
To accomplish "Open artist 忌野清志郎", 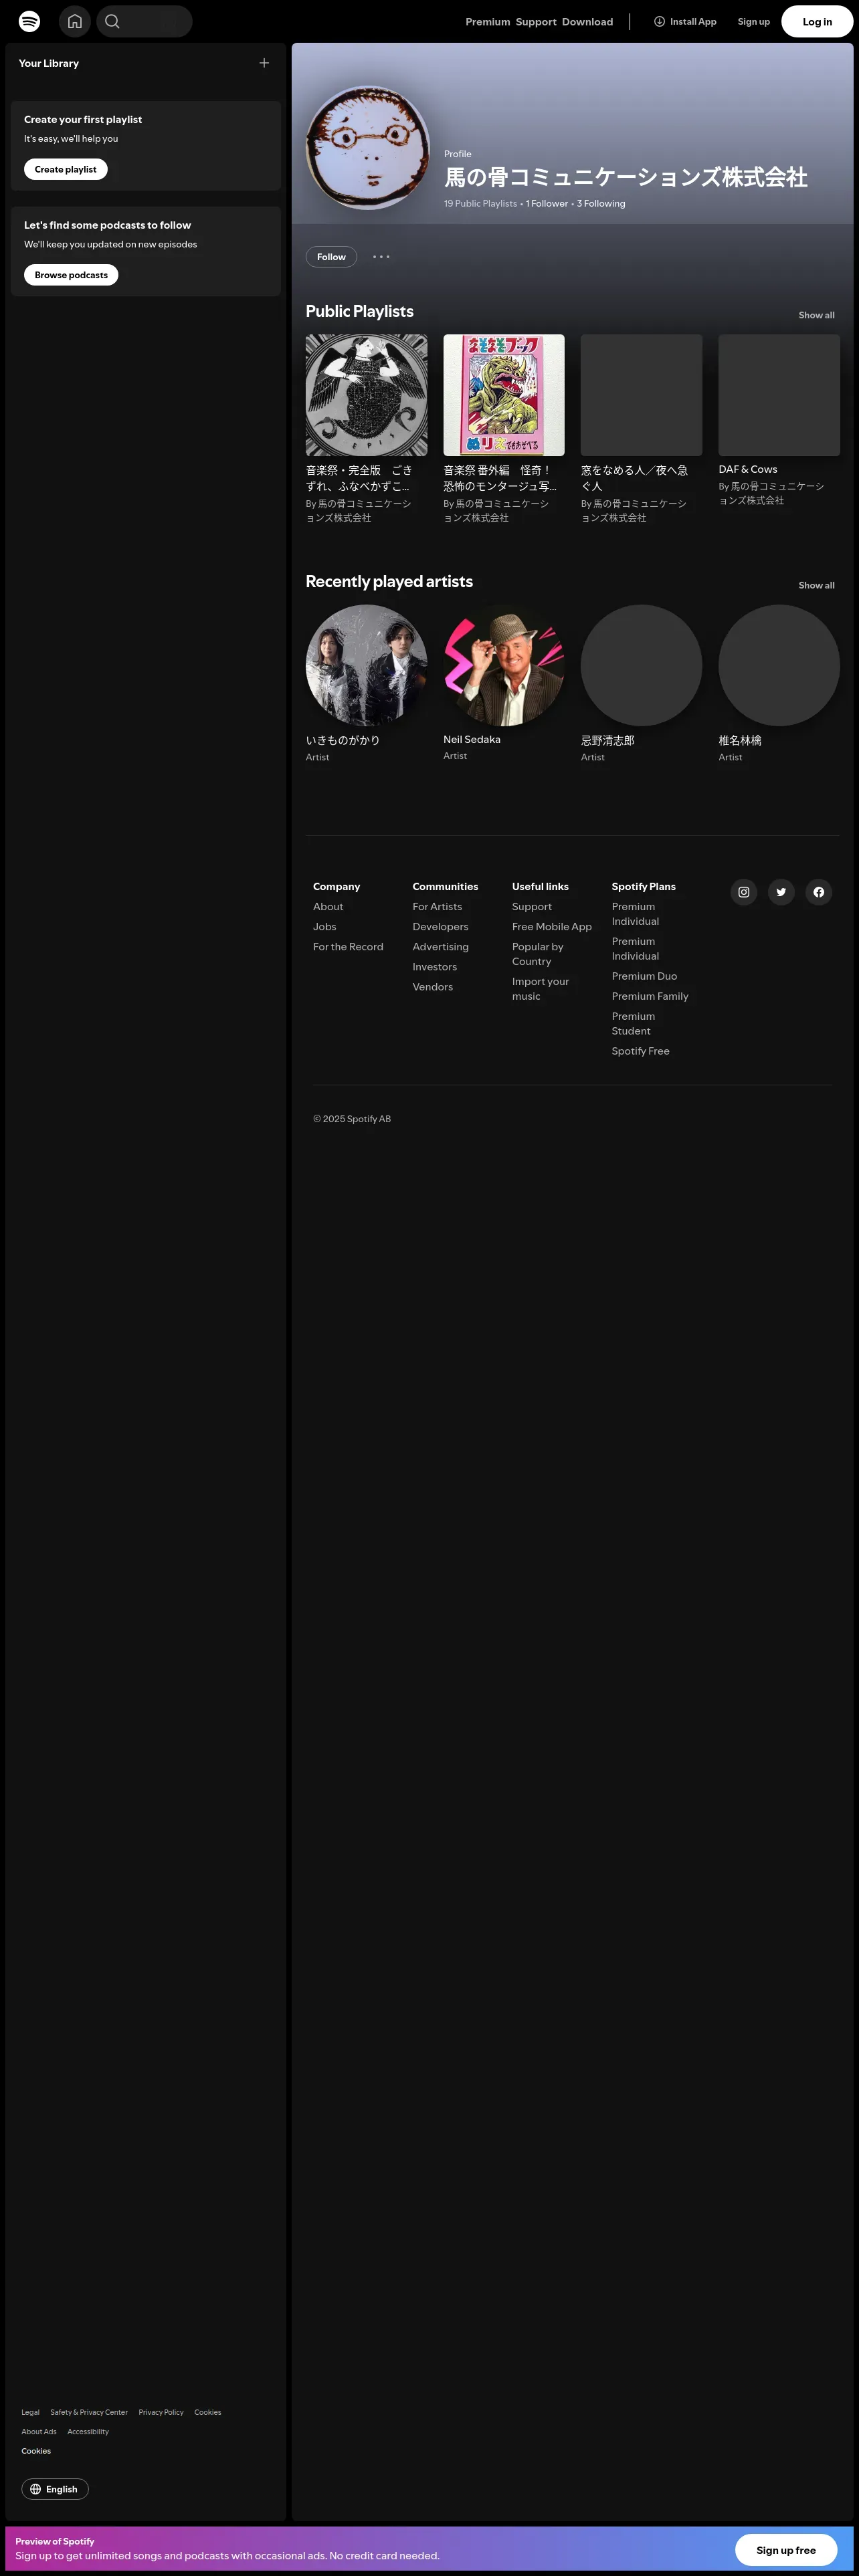I will point(641,685).
